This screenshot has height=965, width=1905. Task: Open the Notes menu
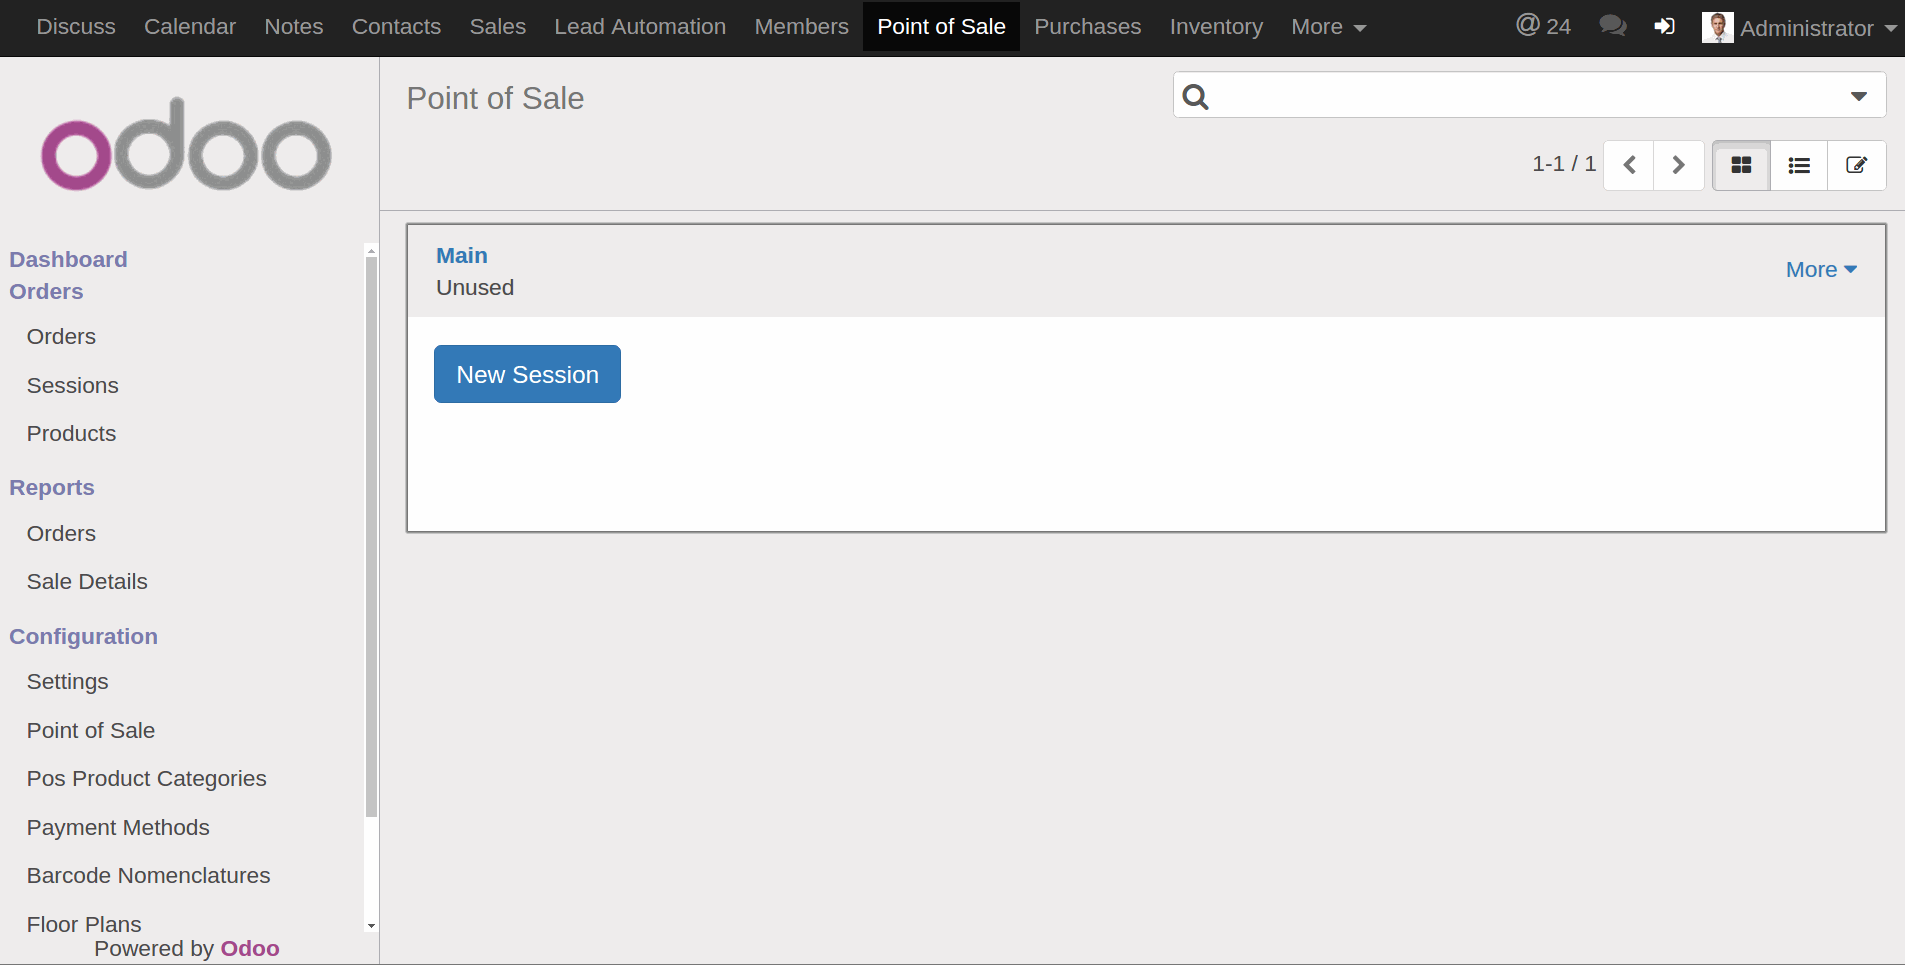[294, 27]
